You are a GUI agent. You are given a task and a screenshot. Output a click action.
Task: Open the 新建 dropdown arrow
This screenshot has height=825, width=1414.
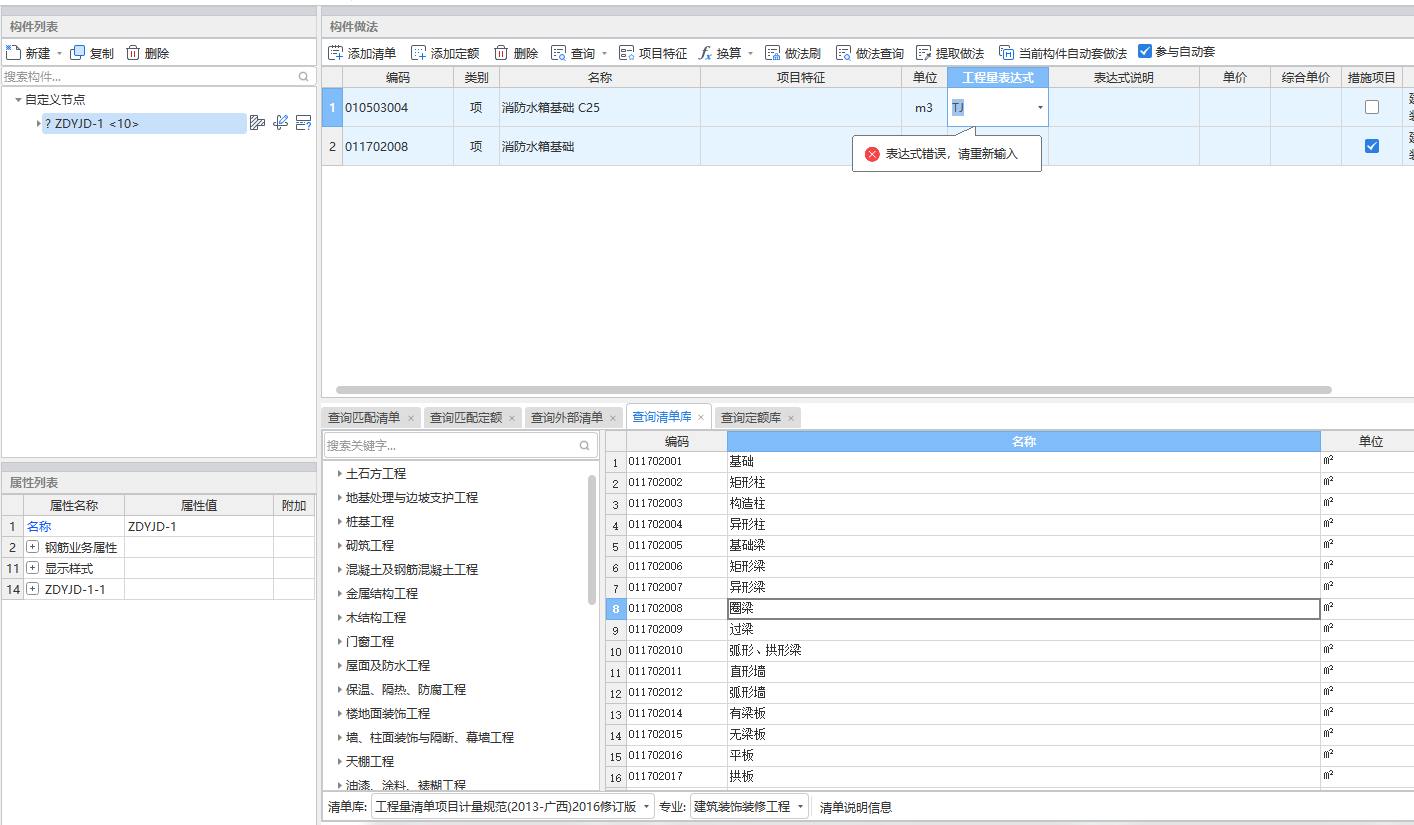click(59, 54)
